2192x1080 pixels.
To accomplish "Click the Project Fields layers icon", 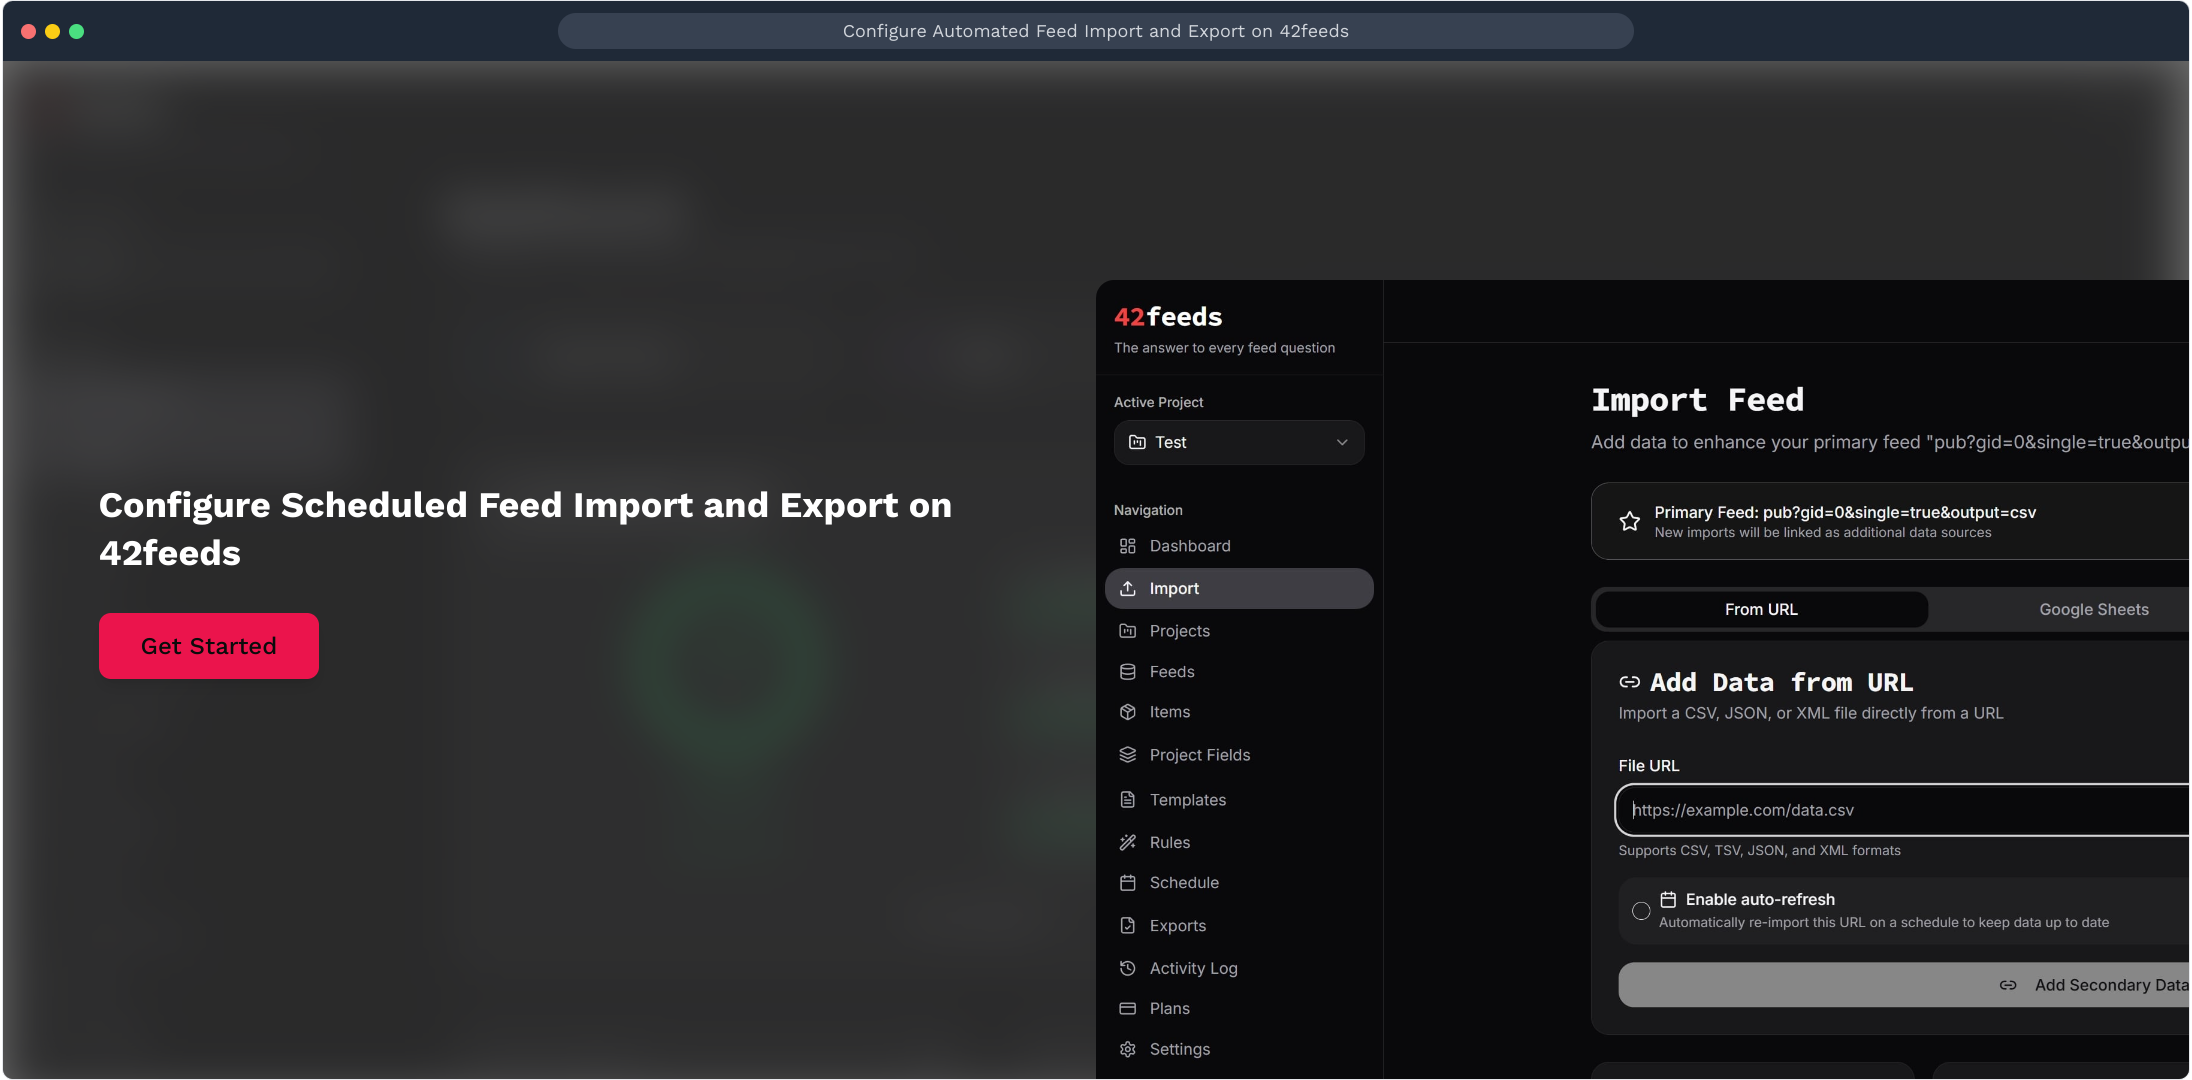I will pyautogui.click(x=1127, y=755).
